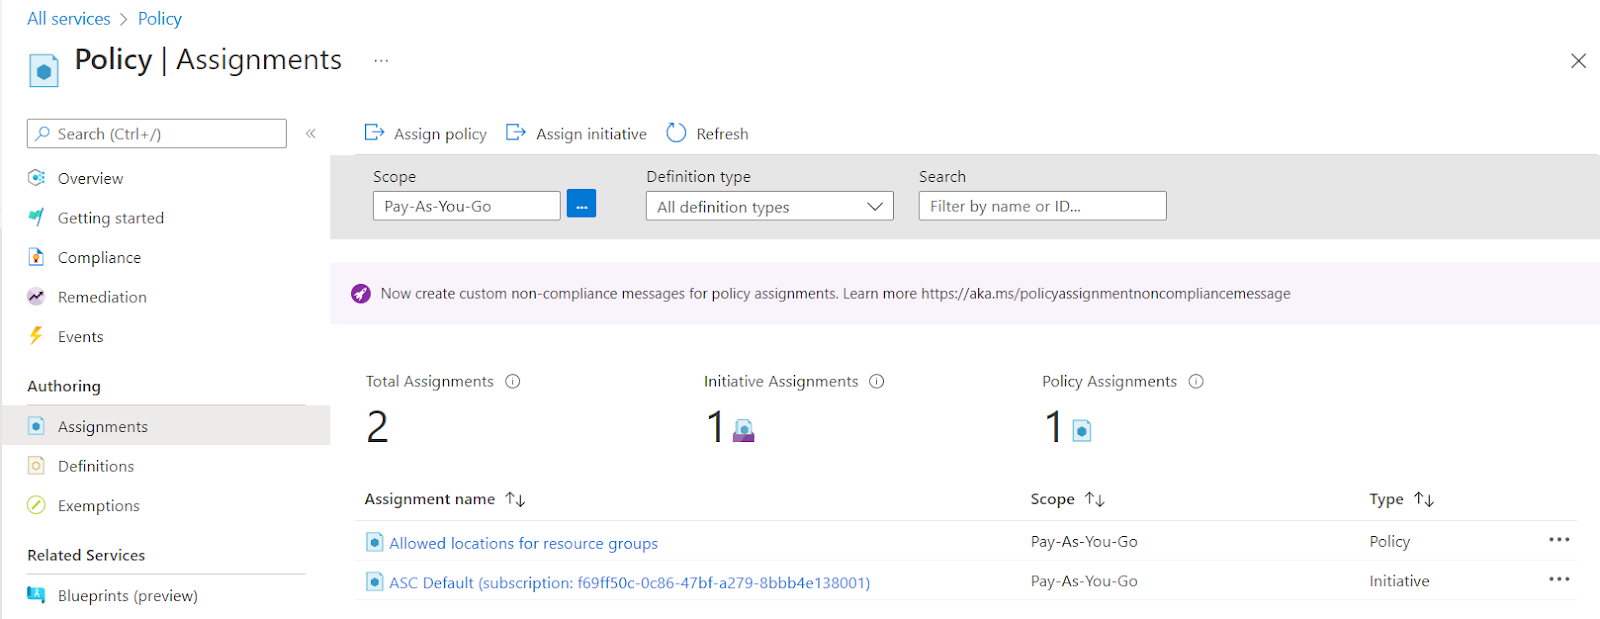This screenshot has width=1600, height=619.
Task: Open the Definition type dropdown
Action: (x=769, y=206)
